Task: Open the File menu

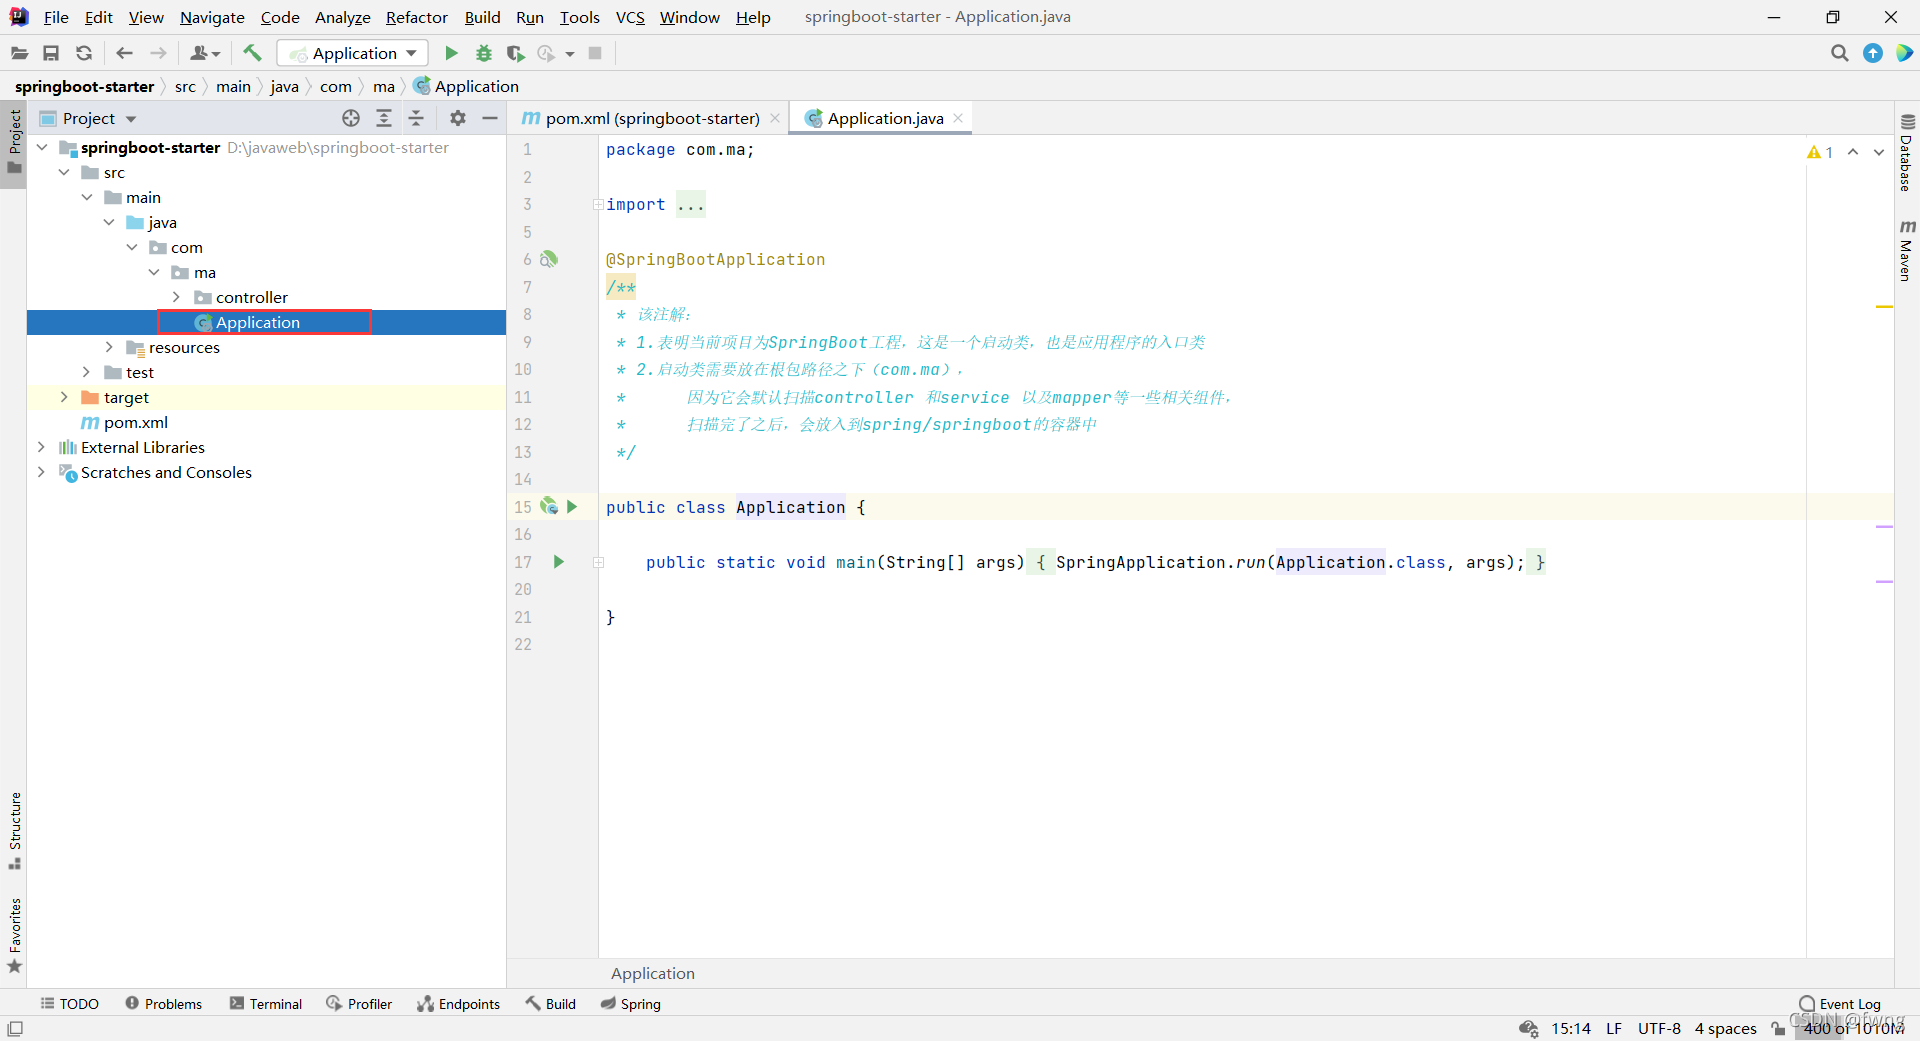Action: 56,17
